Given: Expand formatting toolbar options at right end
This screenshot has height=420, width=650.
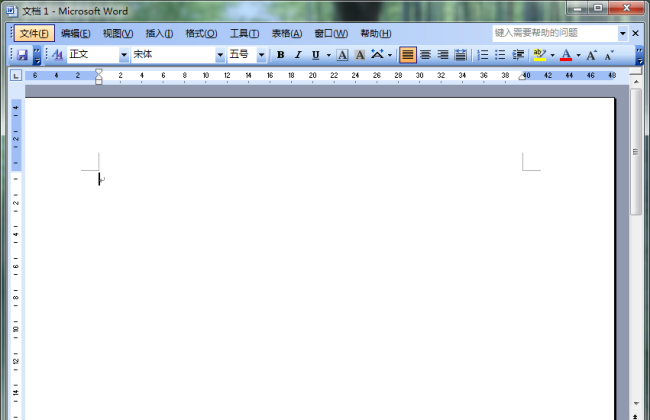Looking at the screenshot, I should click(x=640, y=55).
